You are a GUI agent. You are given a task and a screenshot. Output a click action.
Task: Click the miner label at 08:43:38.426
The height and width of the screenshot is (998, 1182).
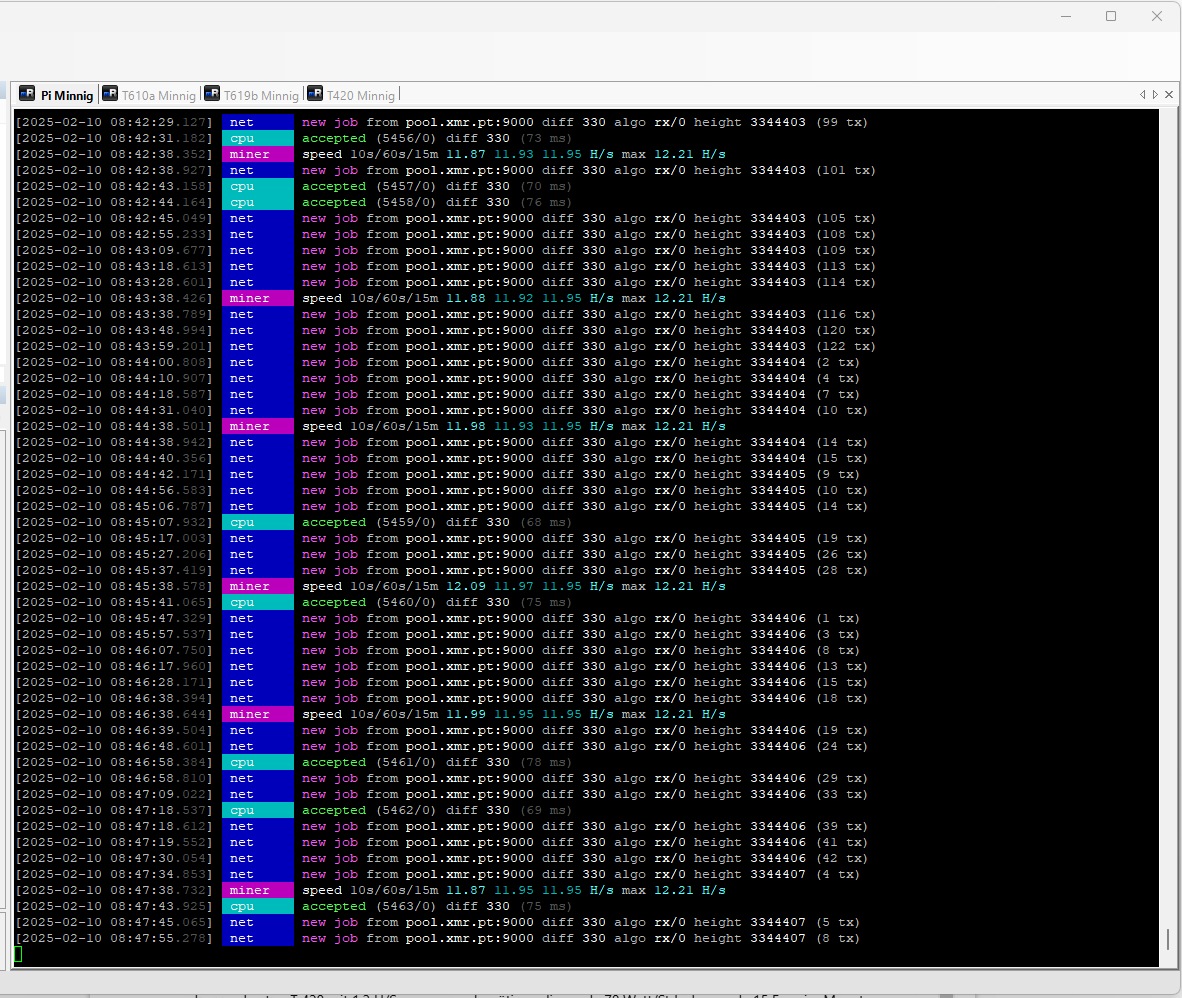257,298
